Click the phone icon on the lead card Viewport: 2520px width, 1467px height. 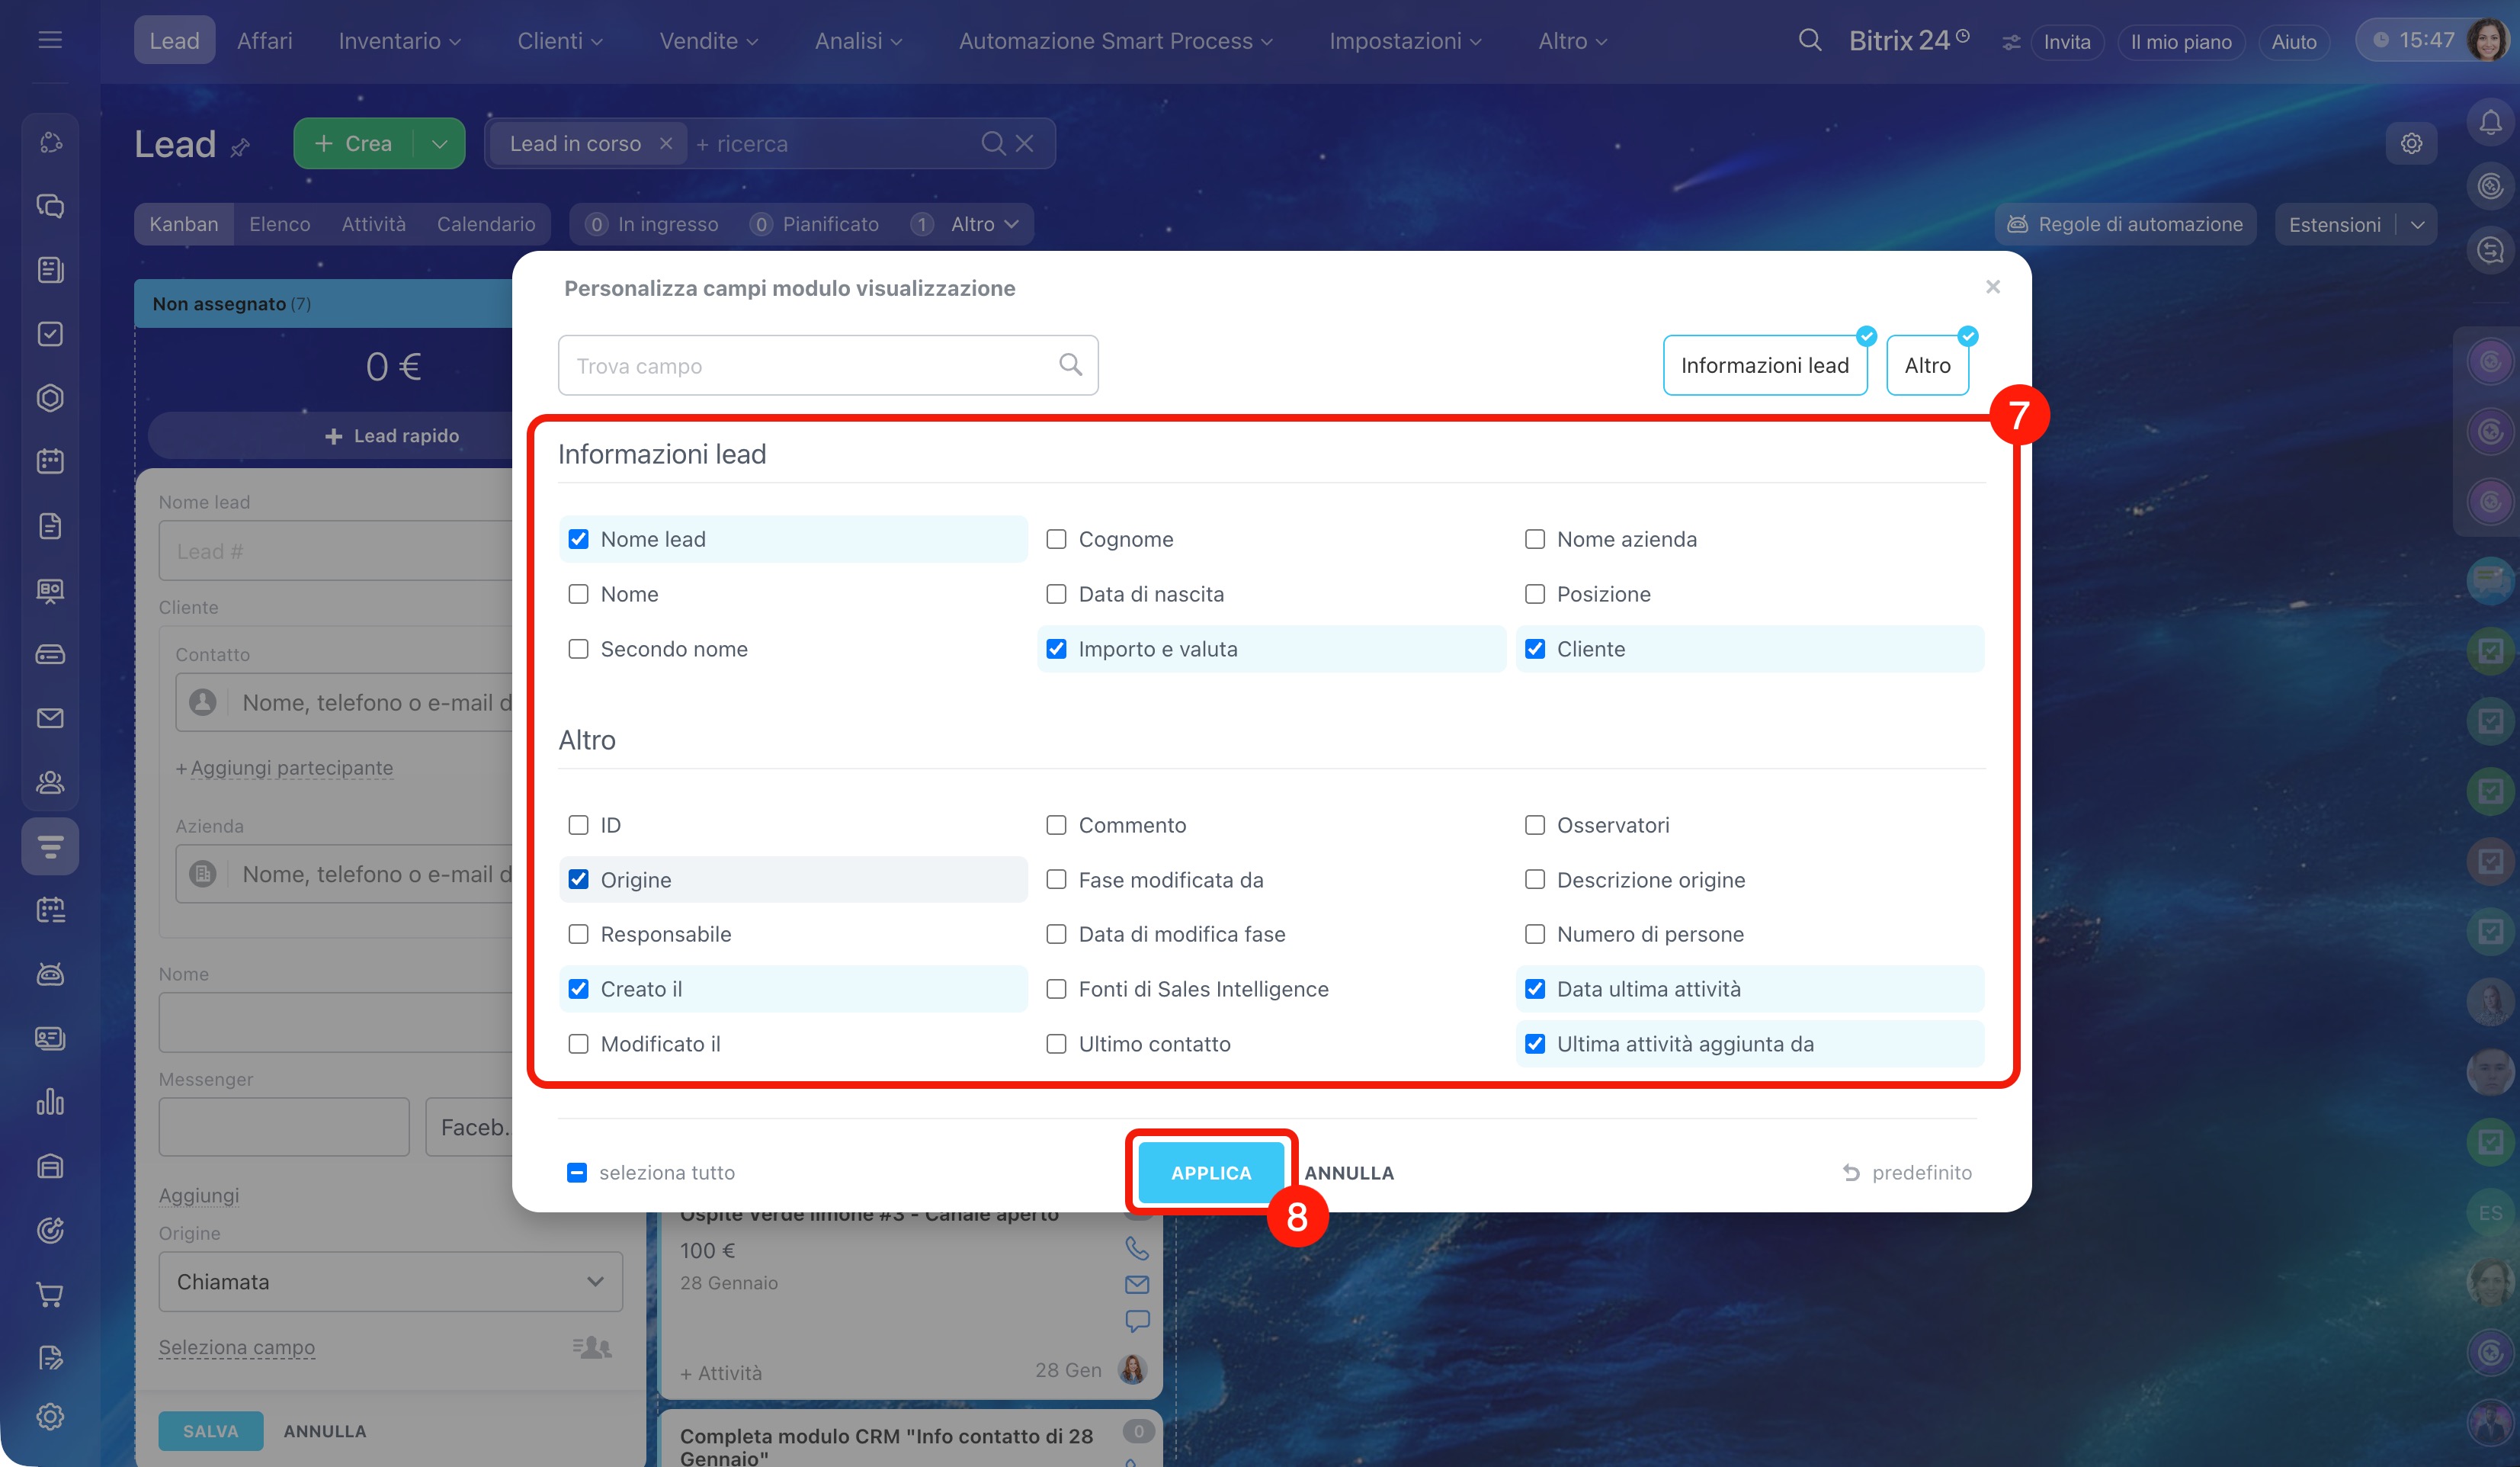[1136, 1247]
